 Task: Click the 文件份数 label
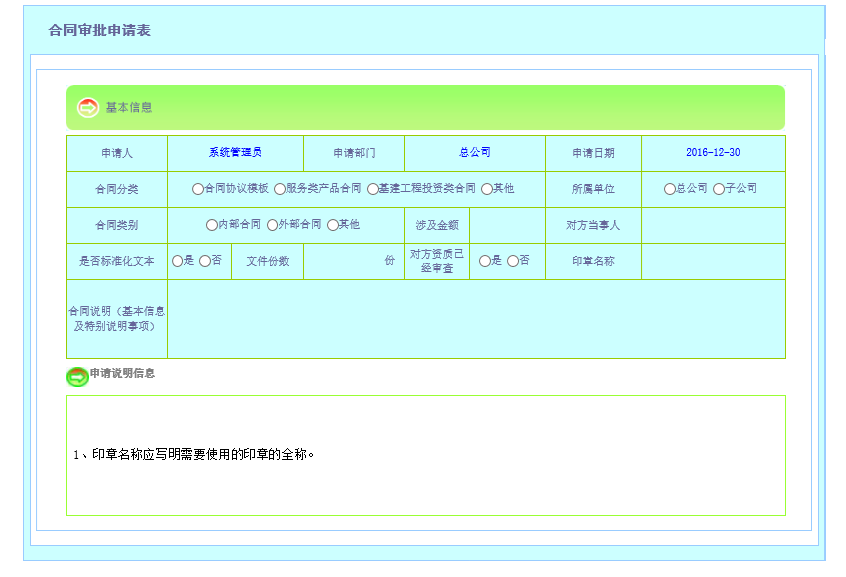(x=268, y=261)
